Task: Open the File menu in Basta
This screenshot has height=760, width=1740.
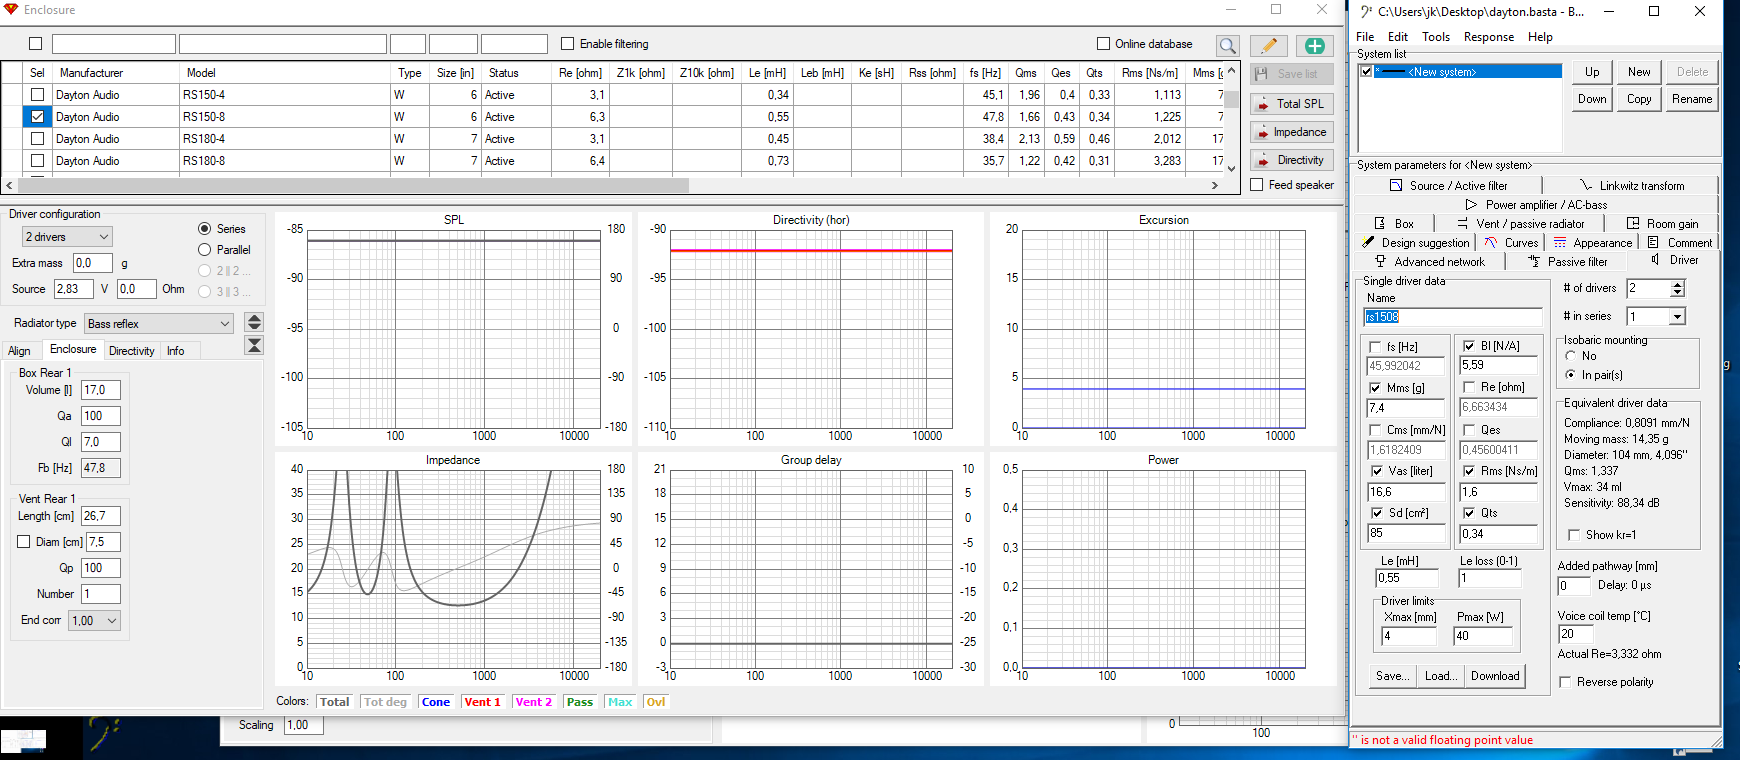Action: (x=1365, y=37)
